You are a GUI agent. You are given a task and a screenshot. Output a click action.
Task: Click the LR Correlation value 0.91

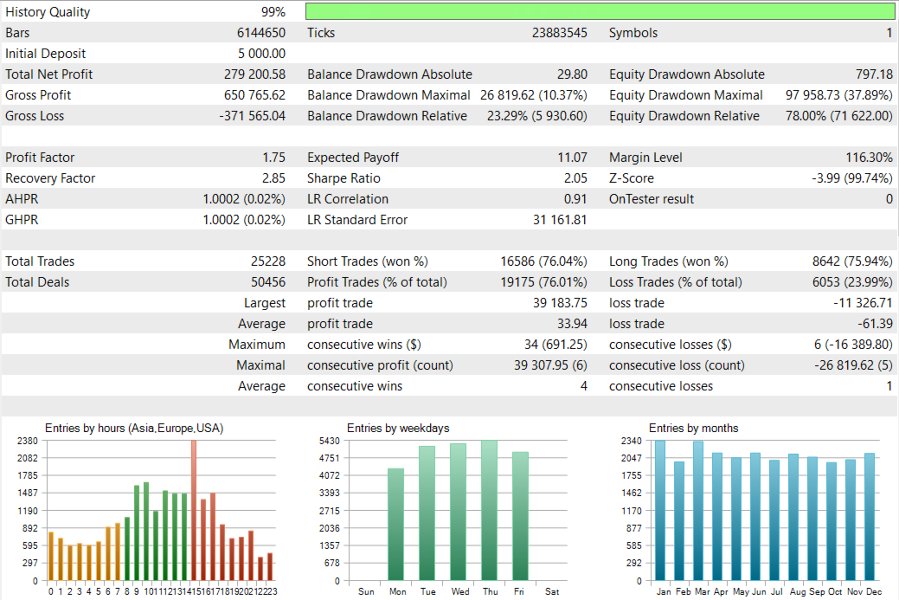(576, 199)
